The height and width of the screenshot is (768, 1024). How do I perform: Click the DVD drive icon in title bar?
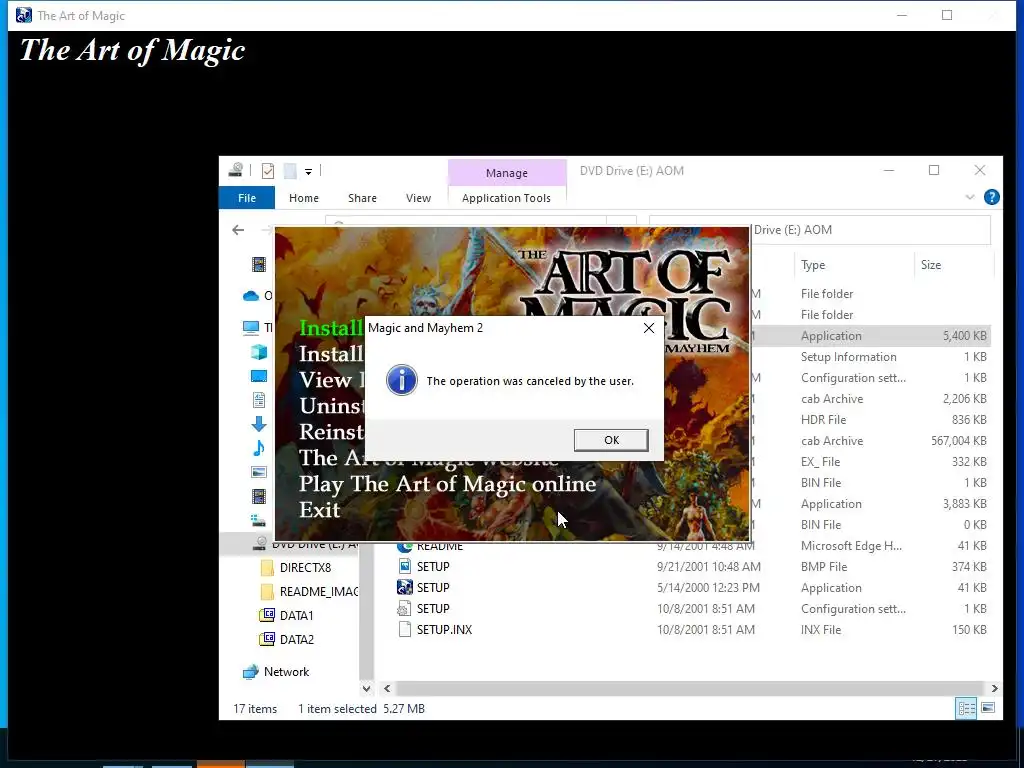[x=236, y=170]
